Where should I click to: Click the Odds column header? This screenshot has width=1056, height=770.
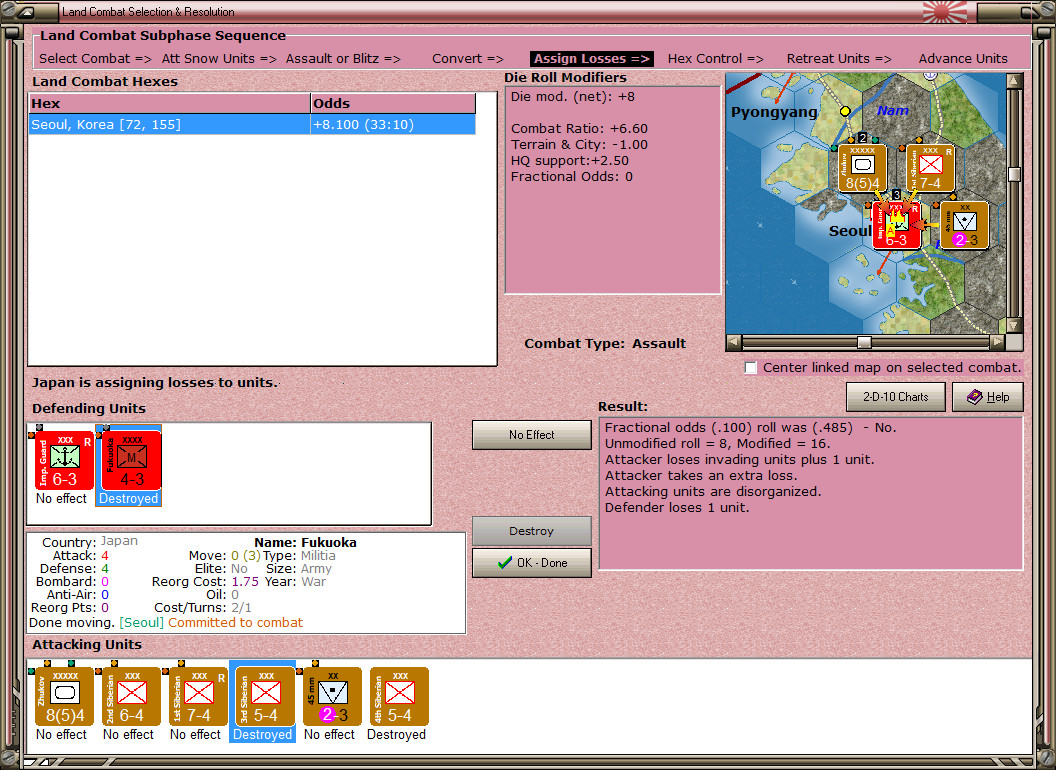tap(393, 104)
